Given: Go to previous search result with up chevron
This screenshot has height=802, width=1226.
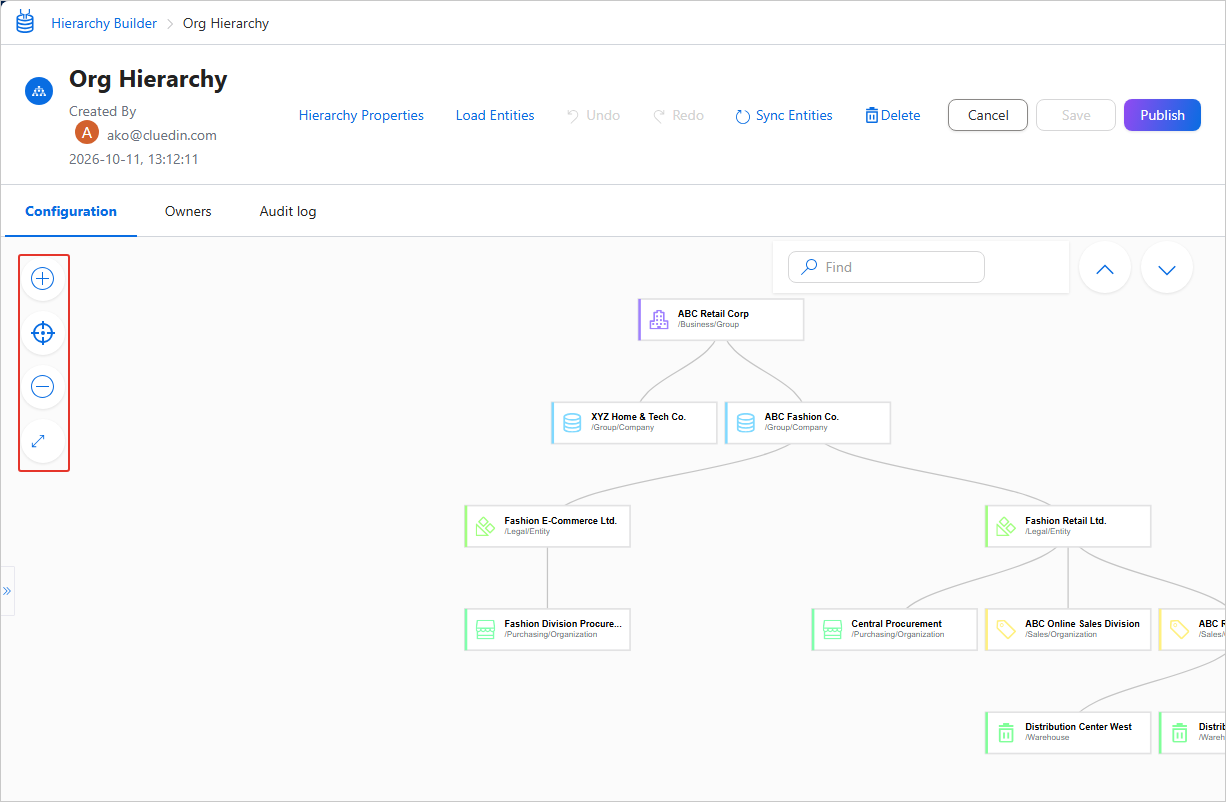Looking at the screenshot, I should 1105,268.
